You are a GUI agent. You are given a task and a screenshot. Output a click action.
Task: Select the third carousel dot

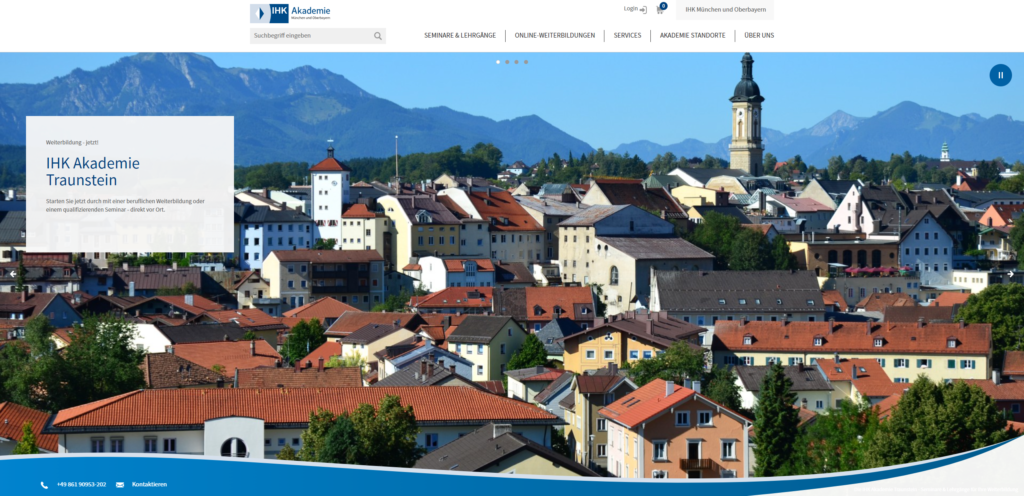point(516,62)
